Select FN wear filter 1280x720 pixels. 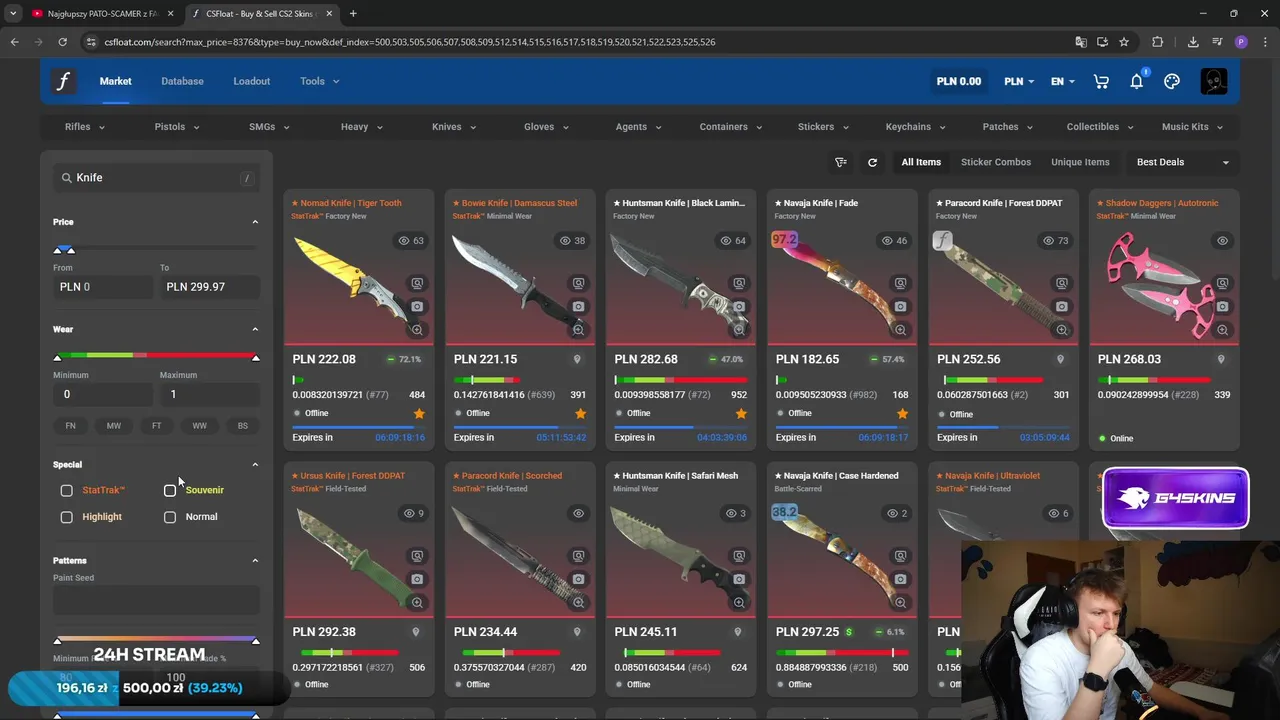[x=70, y=426]
